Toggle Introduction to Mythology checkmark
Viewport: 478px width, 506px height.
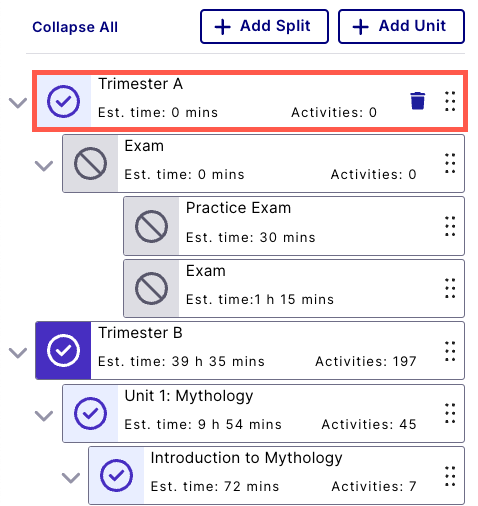(x=116, y=476)
